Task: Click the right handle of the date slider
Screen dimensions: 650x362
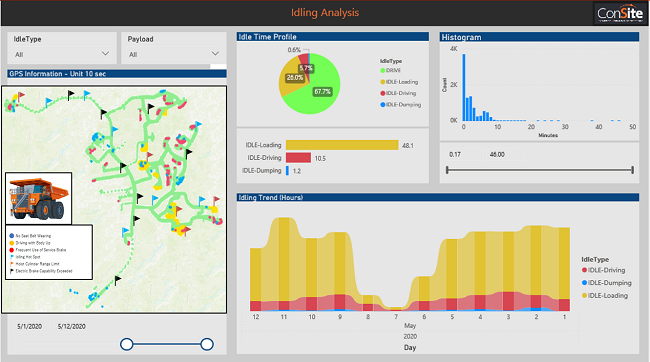Action: pos(207,344)
